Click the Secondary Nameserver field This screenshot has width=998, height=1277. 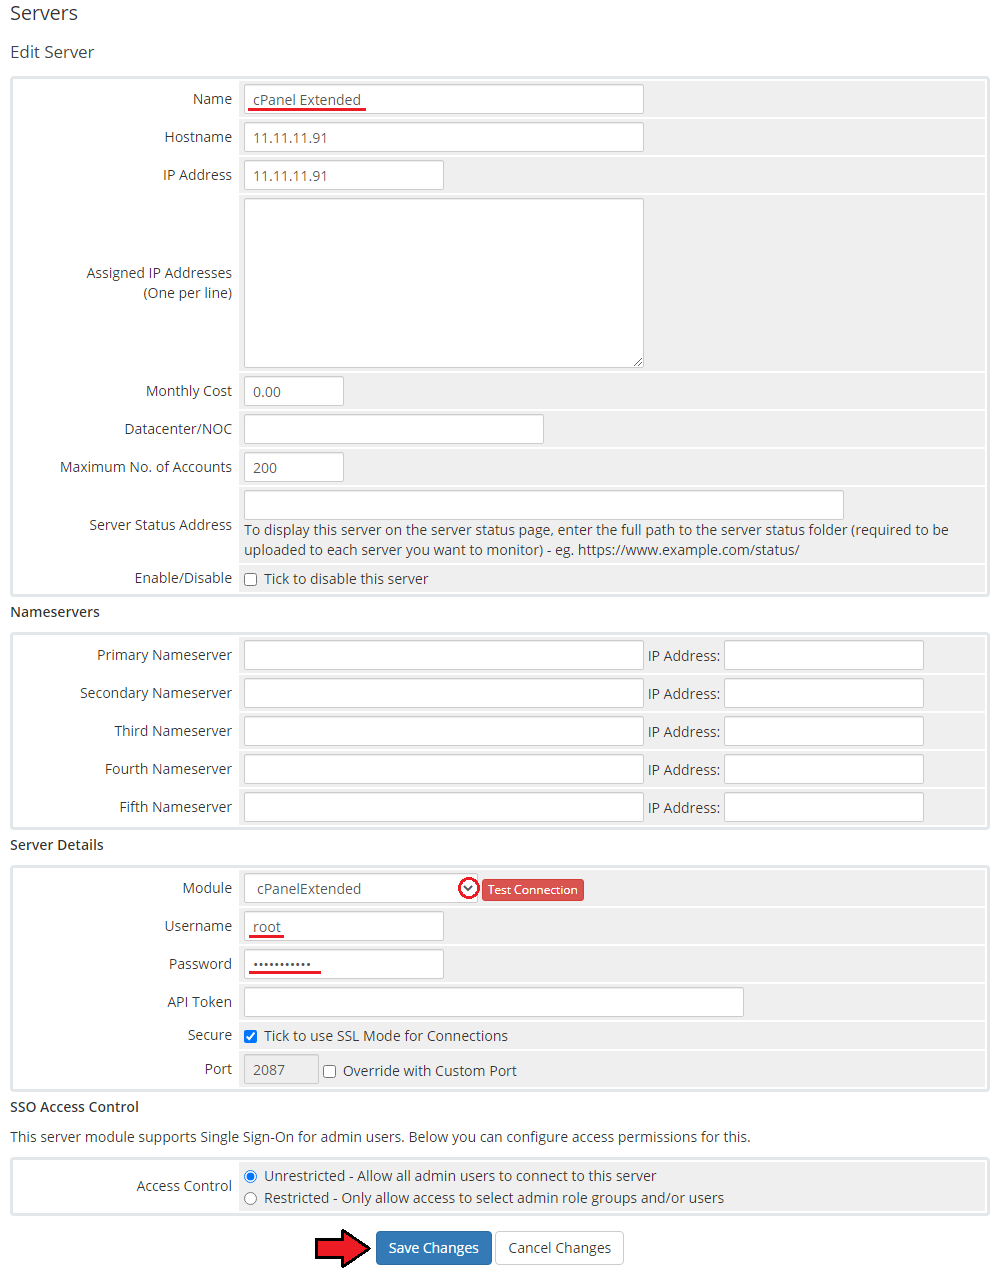(x=443, y=693)
